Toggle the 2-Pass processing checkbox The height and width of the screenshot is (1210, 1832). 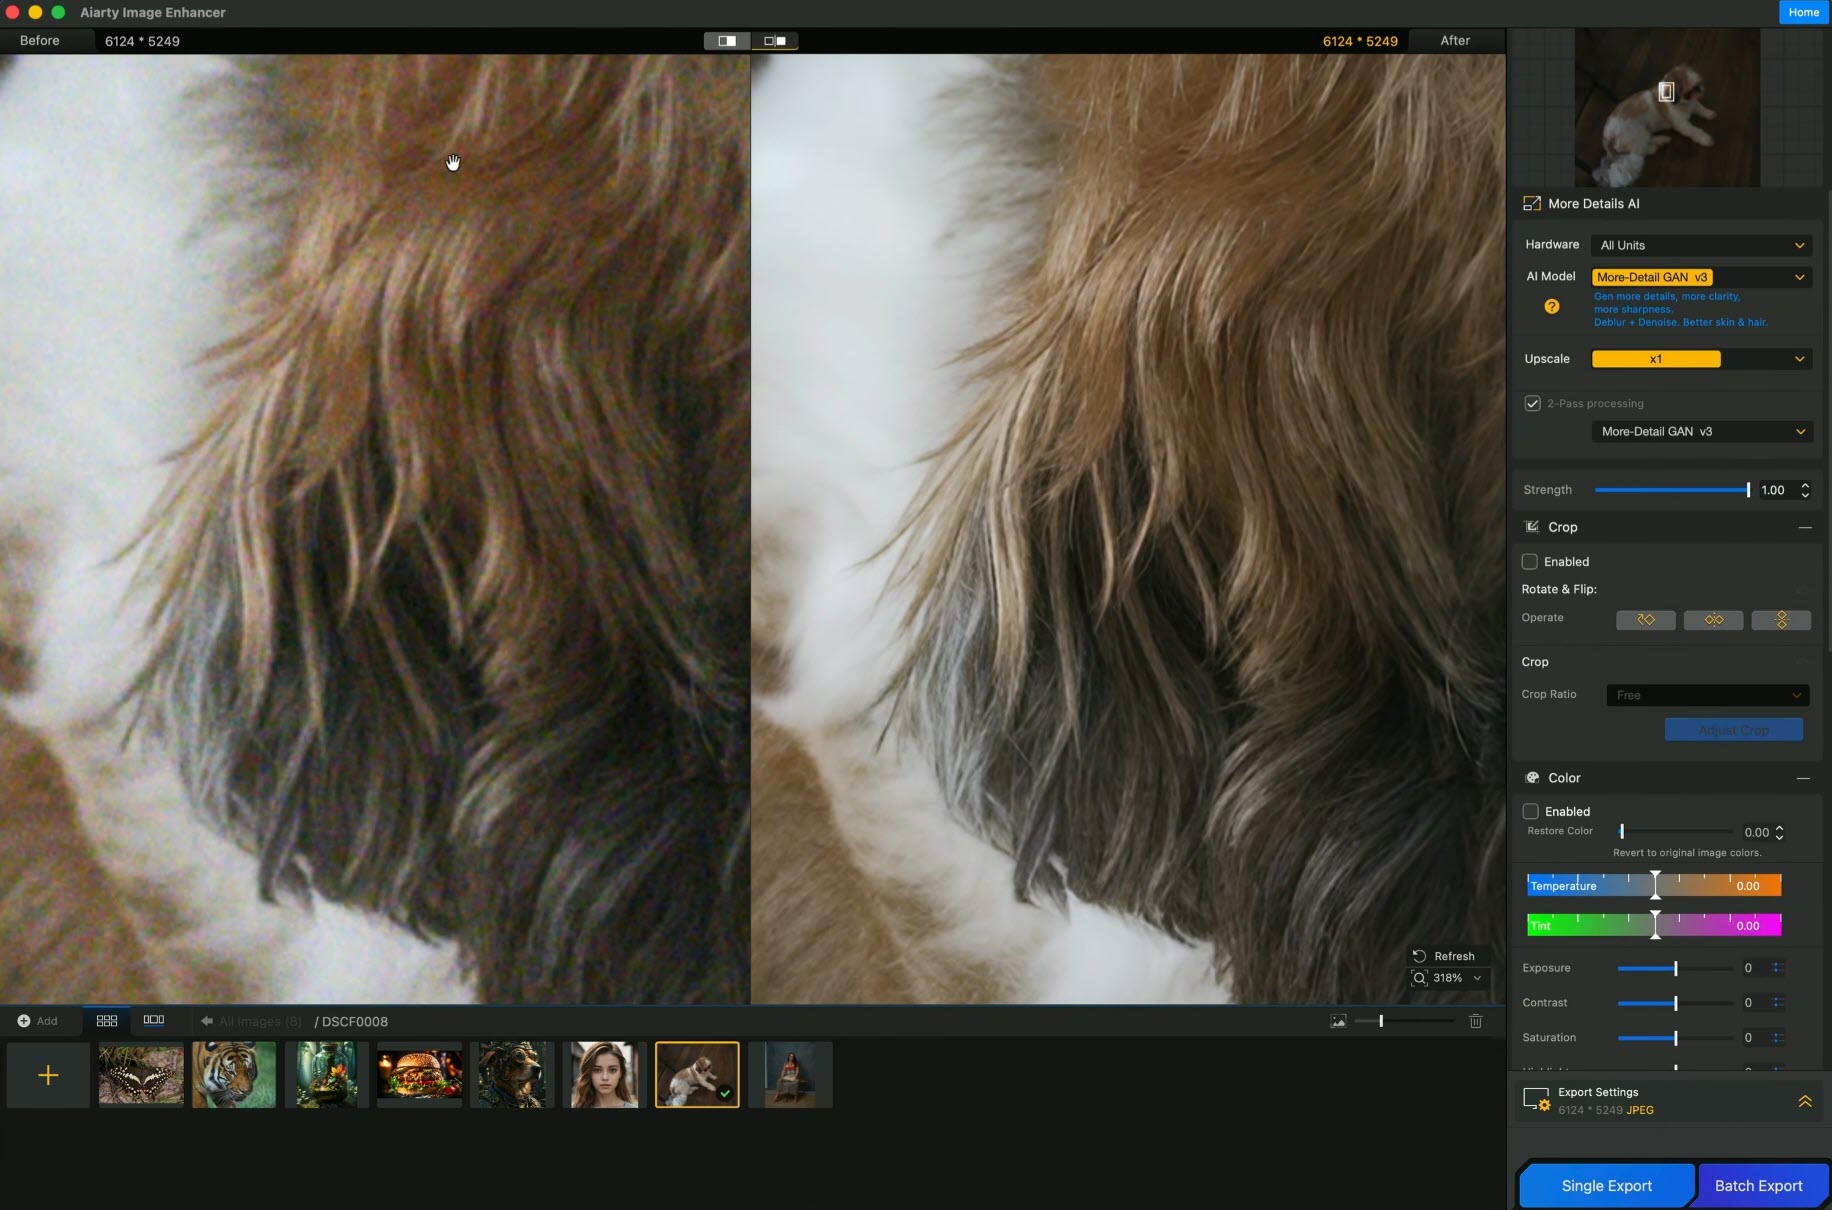pyautogui.click(x=1532, y=403)
